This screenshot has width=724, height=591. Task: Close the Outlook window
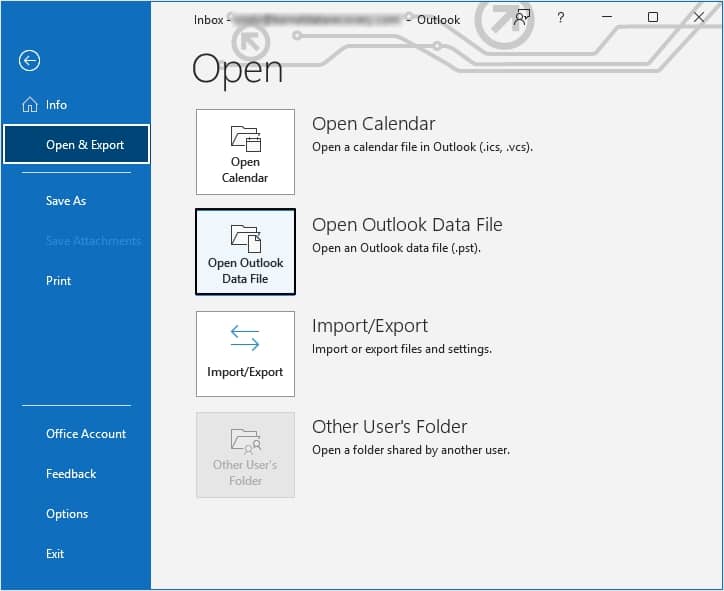coord(699,17)
